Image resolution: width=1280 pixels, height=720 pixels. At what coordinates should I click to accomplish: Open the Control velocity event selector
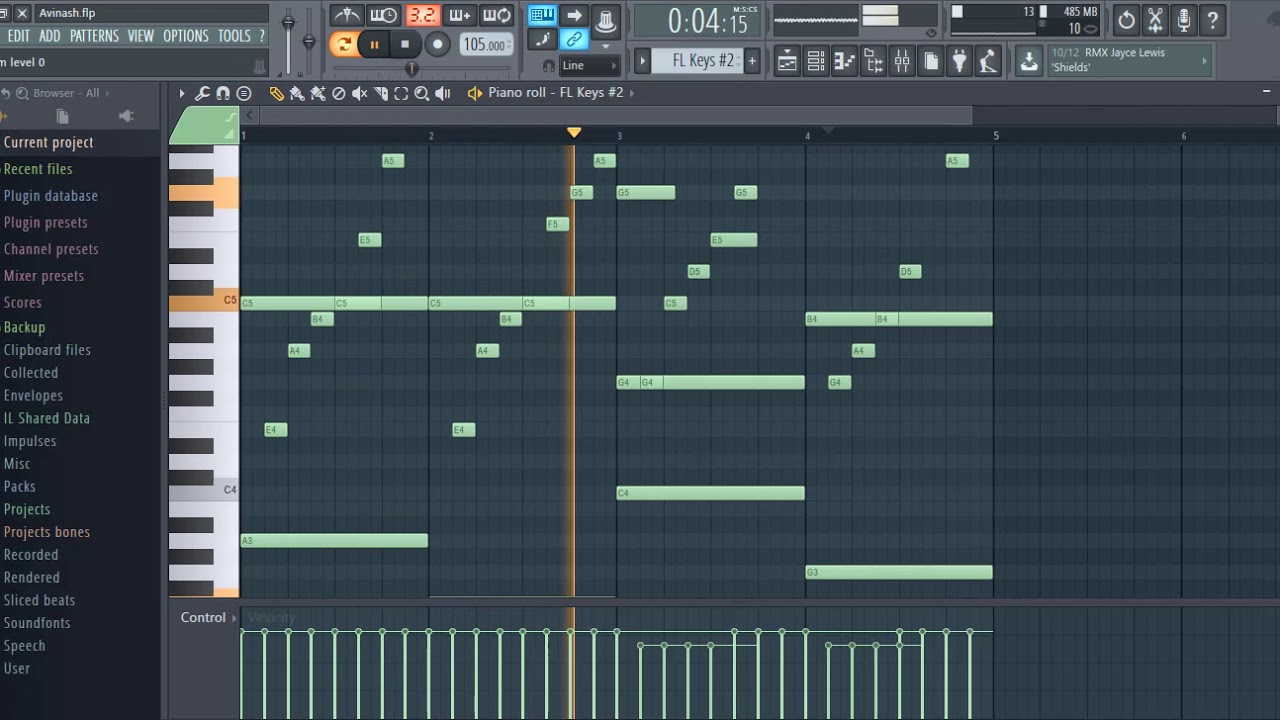click(x=209, y=617)
